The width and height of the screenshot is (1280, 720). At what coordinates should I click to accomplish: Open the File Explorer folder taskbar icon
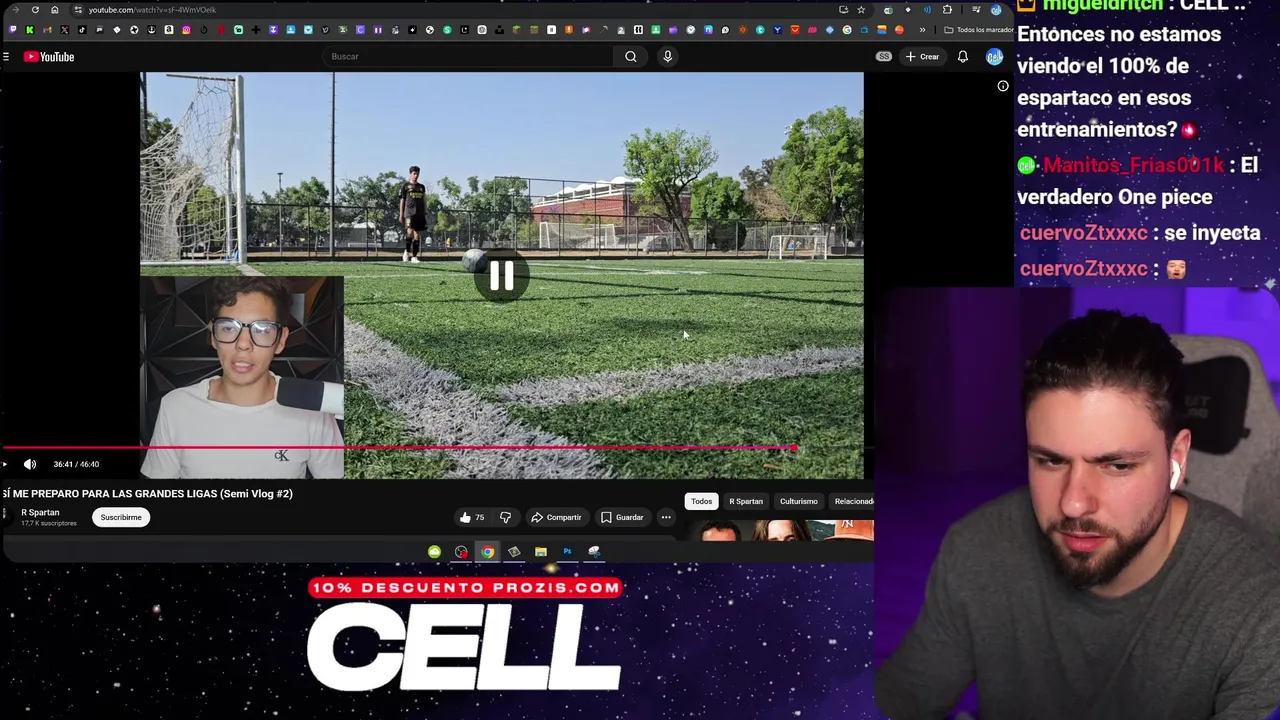click(540, 552)
